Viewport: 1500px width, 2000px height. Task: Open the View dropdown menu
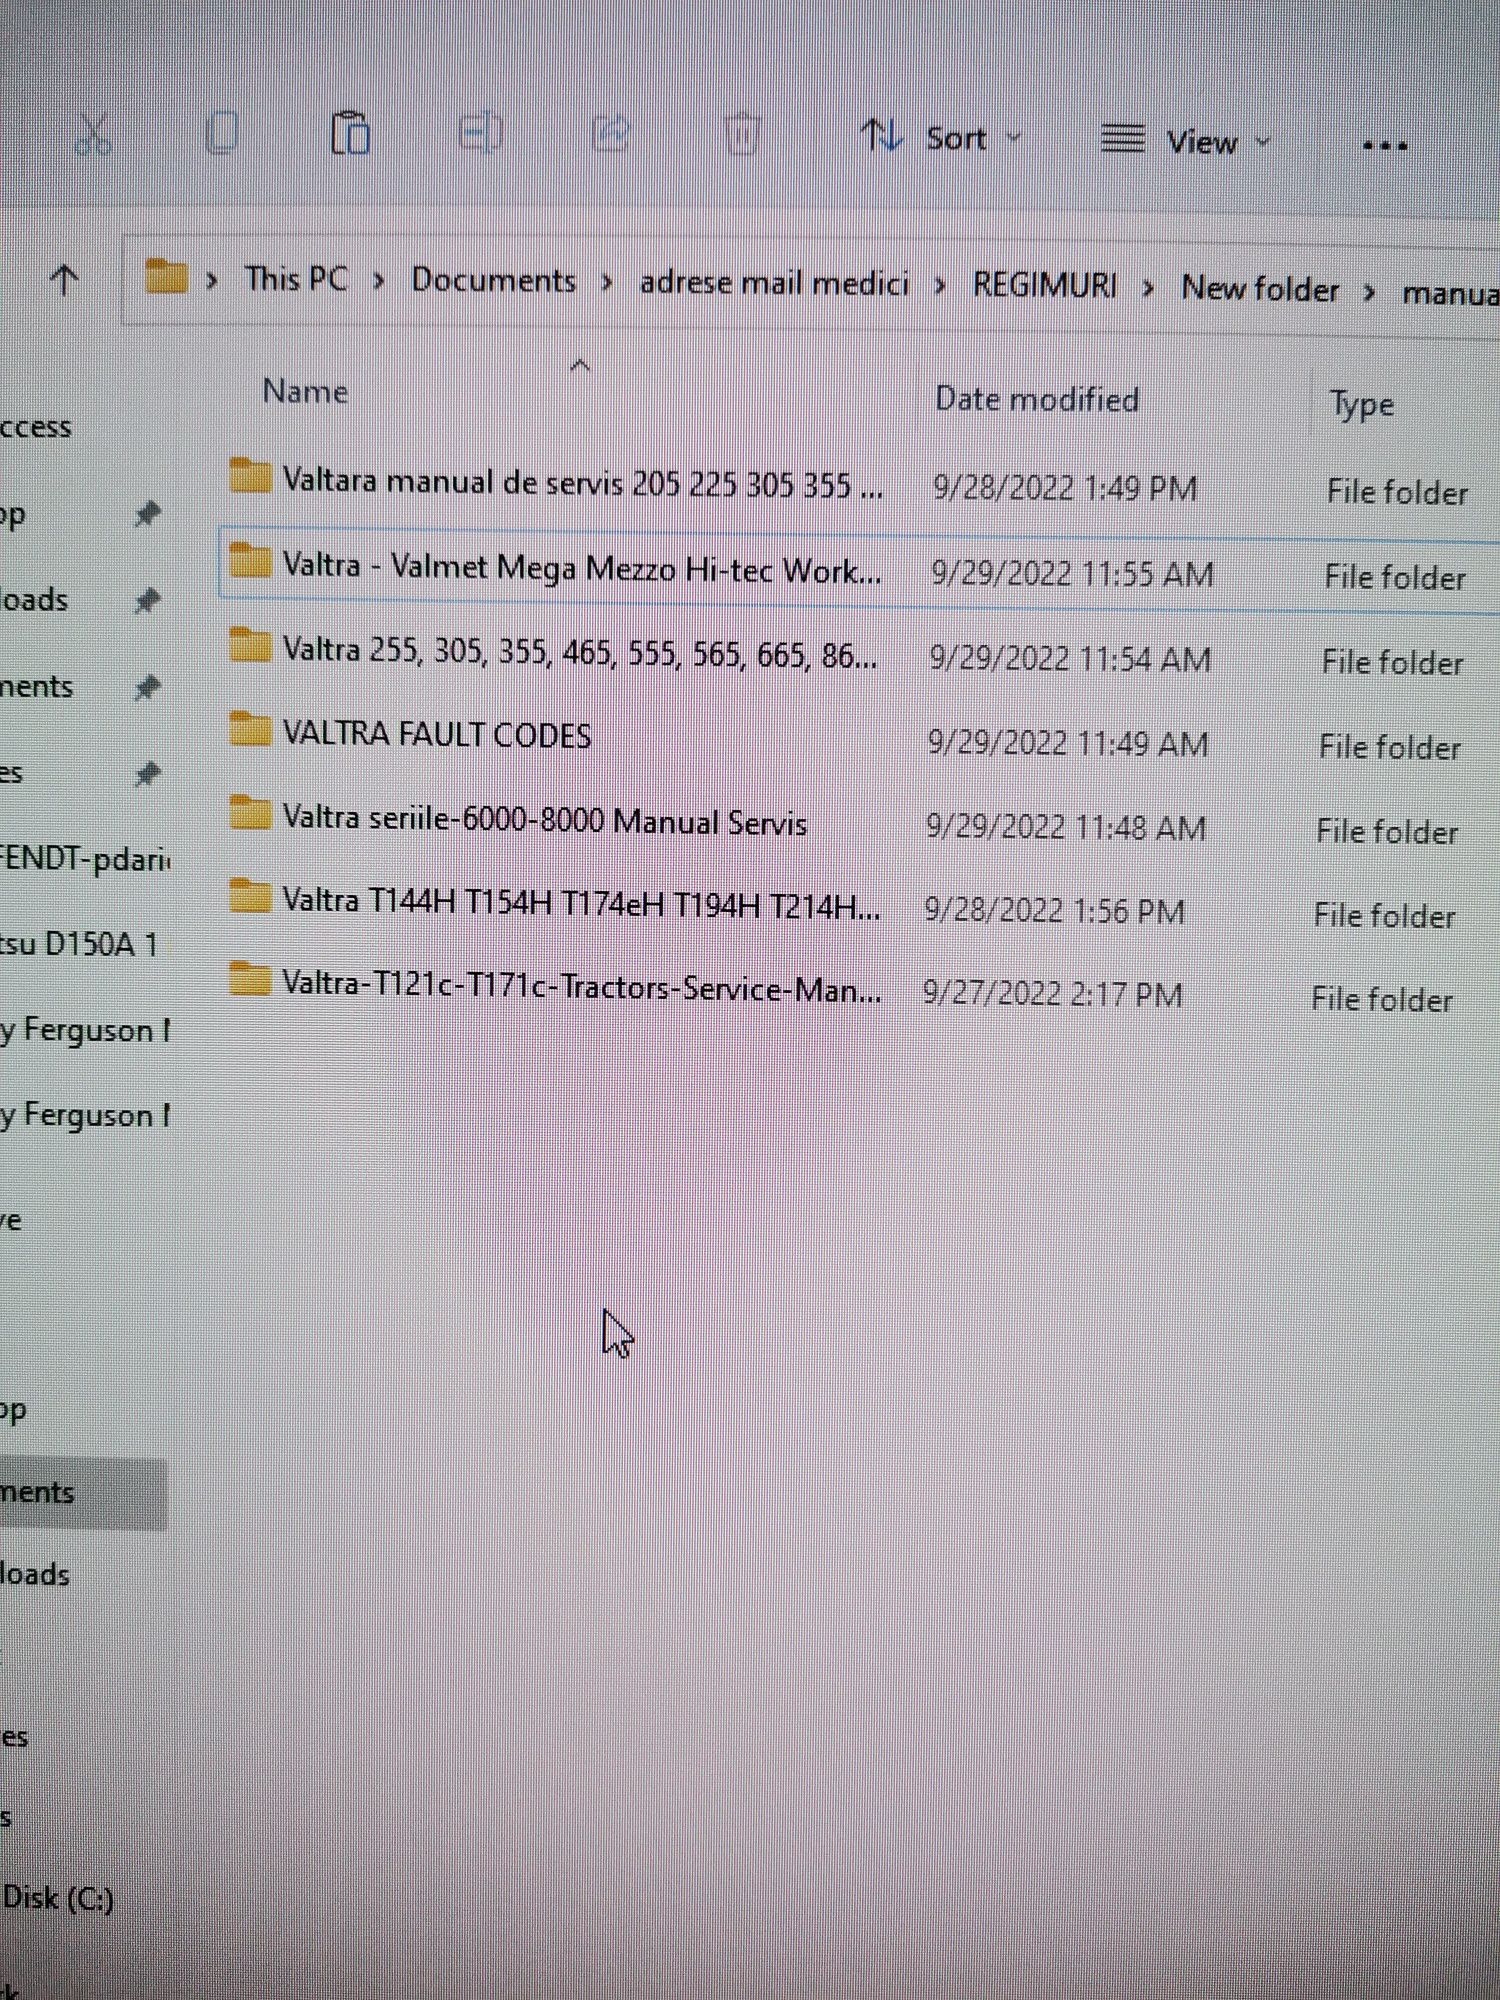[x=1185, y=141]
